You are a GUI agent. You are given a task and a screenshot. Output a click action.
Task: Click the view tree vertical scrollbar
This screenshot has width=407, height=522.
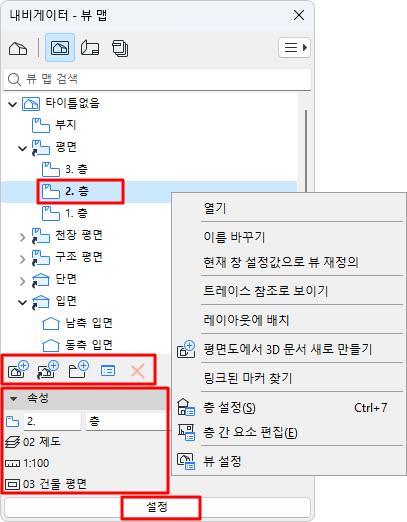pyautogui.click(x=306, y=150)
